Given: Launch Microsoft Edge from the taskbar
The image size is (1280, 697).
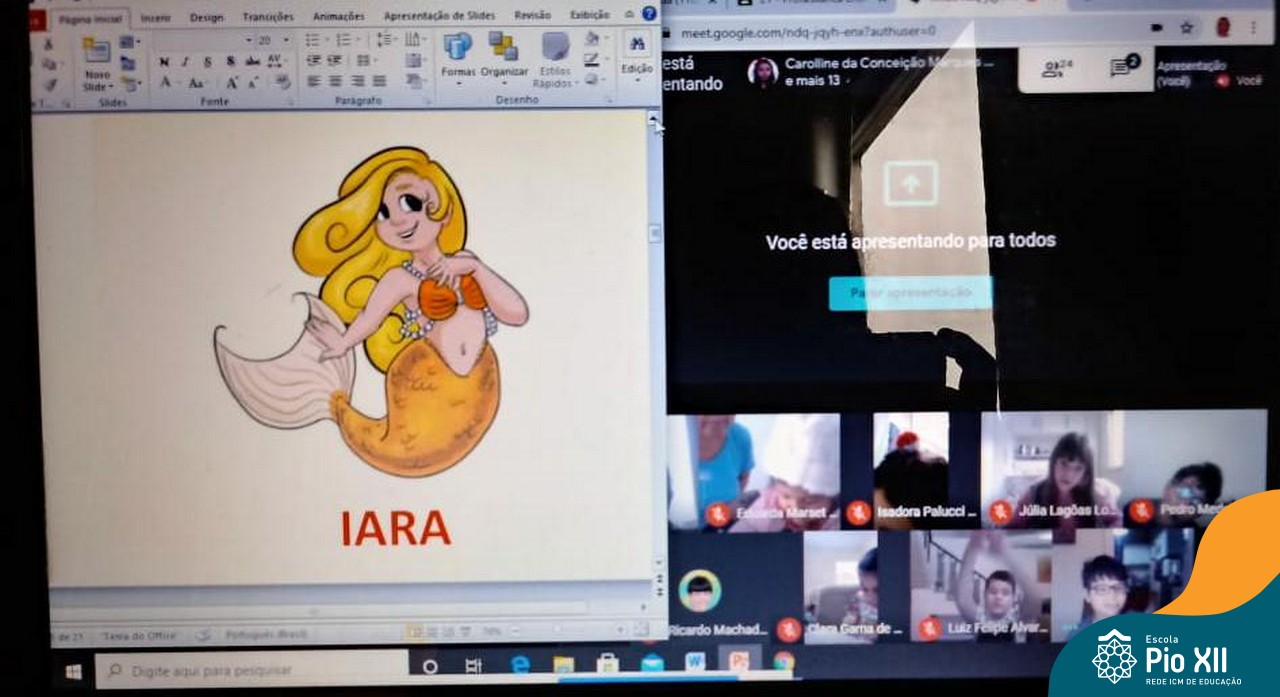Looking at the screenshot, I should pos(520,664).
